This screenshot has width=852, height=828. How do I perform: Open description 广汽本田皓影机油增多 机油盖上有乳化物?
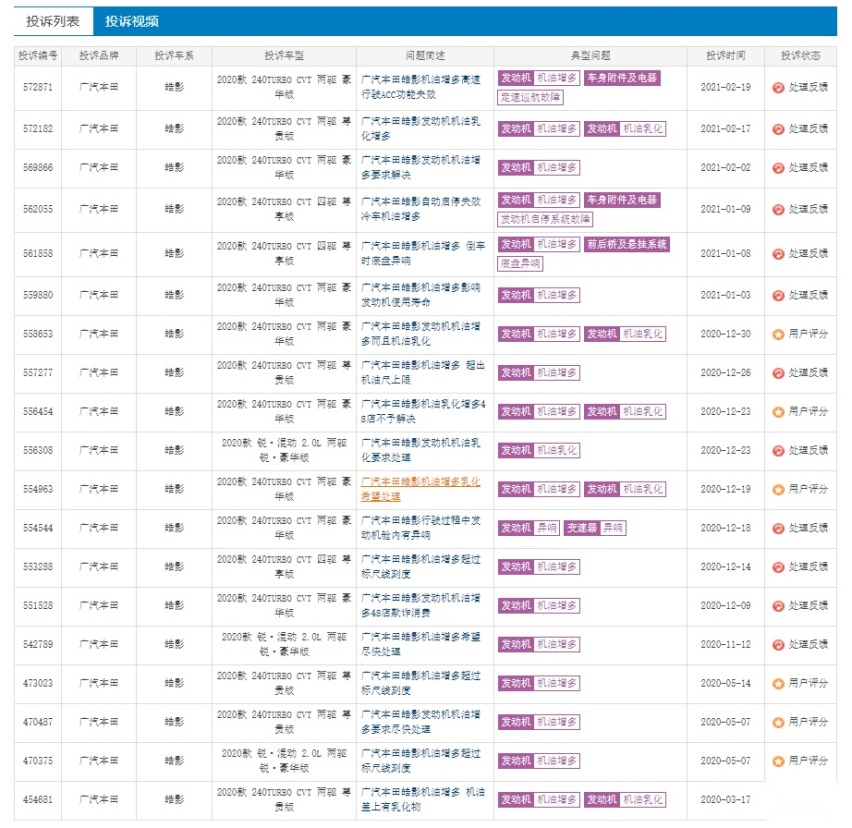(x=423, y=800)
